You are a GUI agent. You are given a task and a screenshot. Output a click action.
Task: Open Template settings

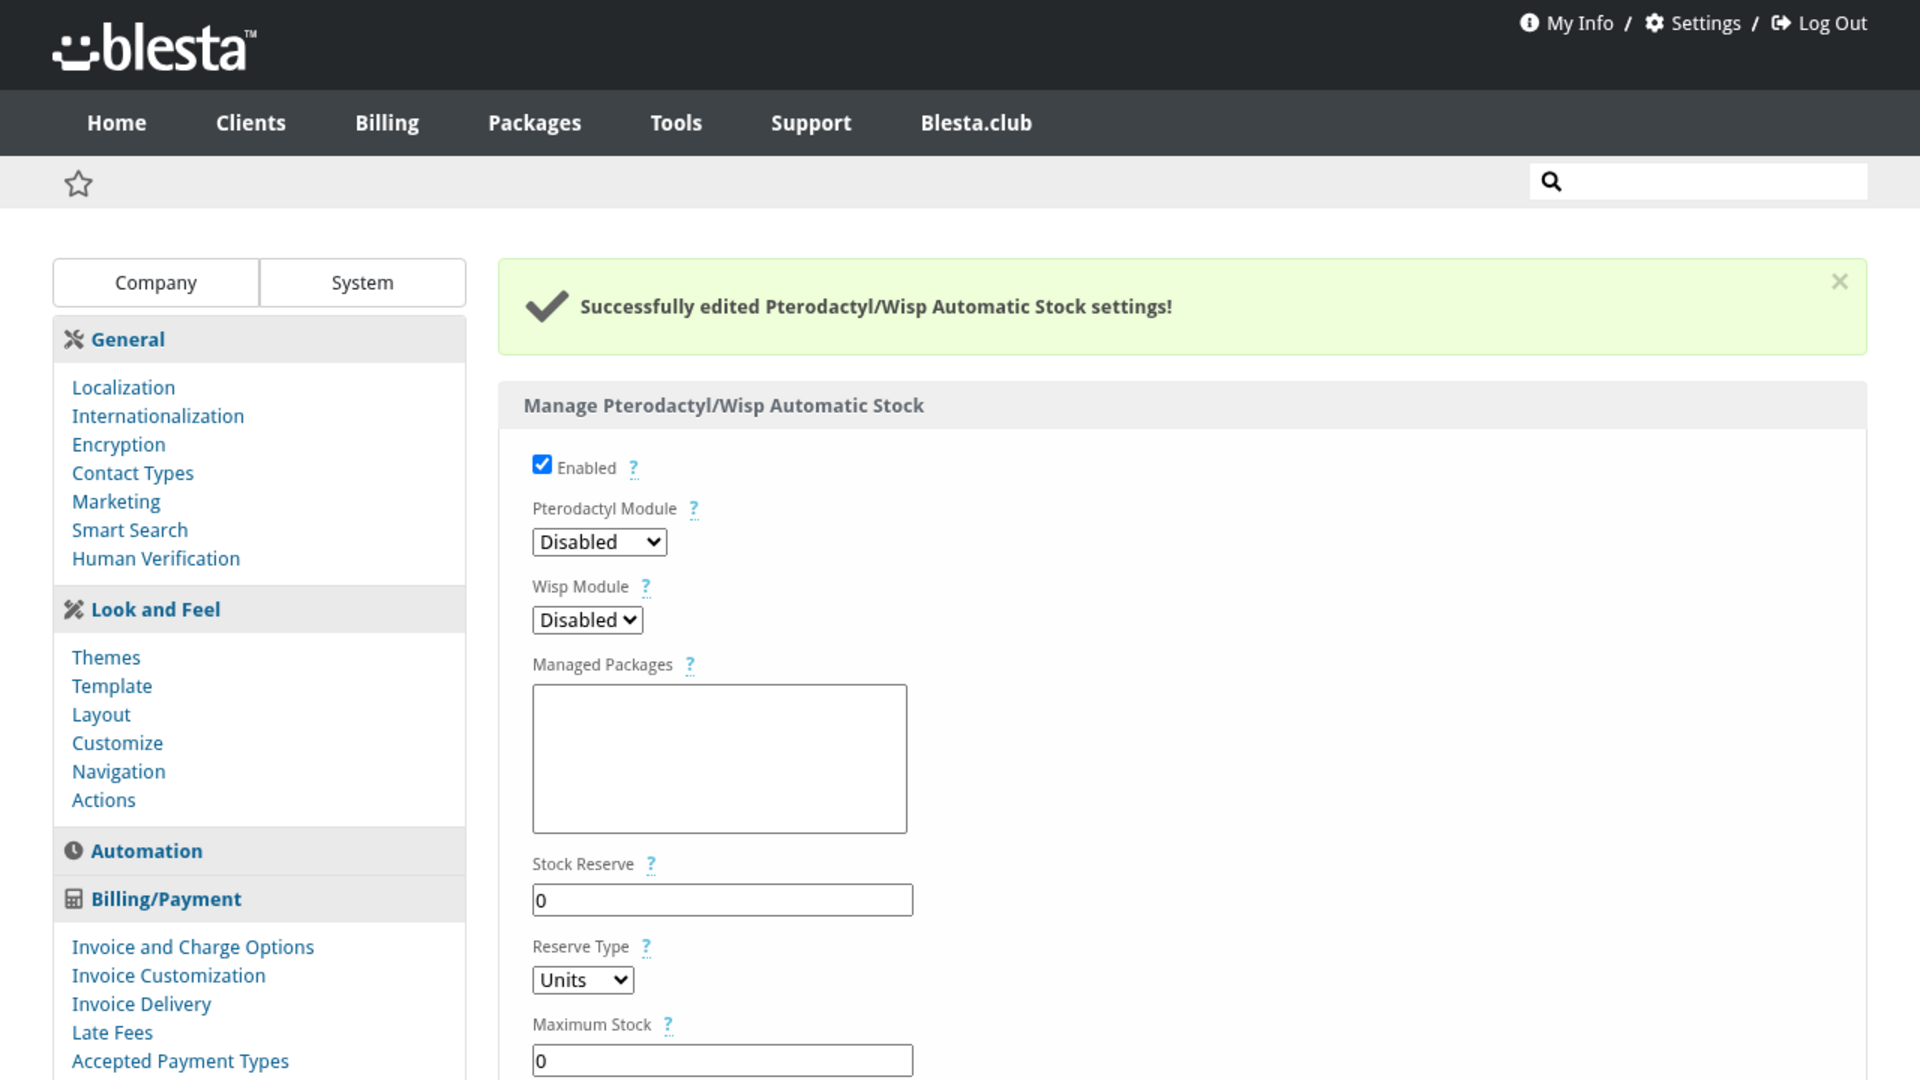[112, 686]
